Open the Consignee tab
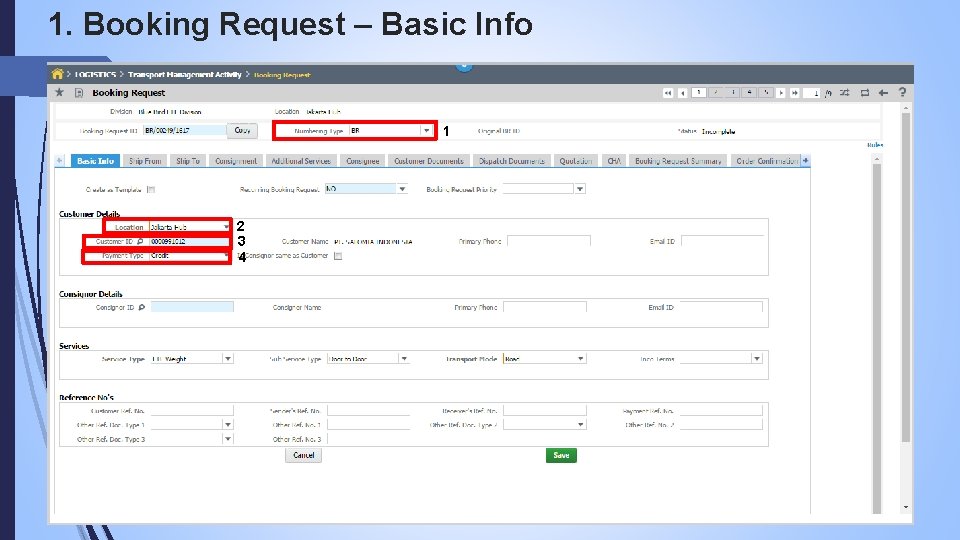Viewport: 960px width, 540px height. [362, 161]
